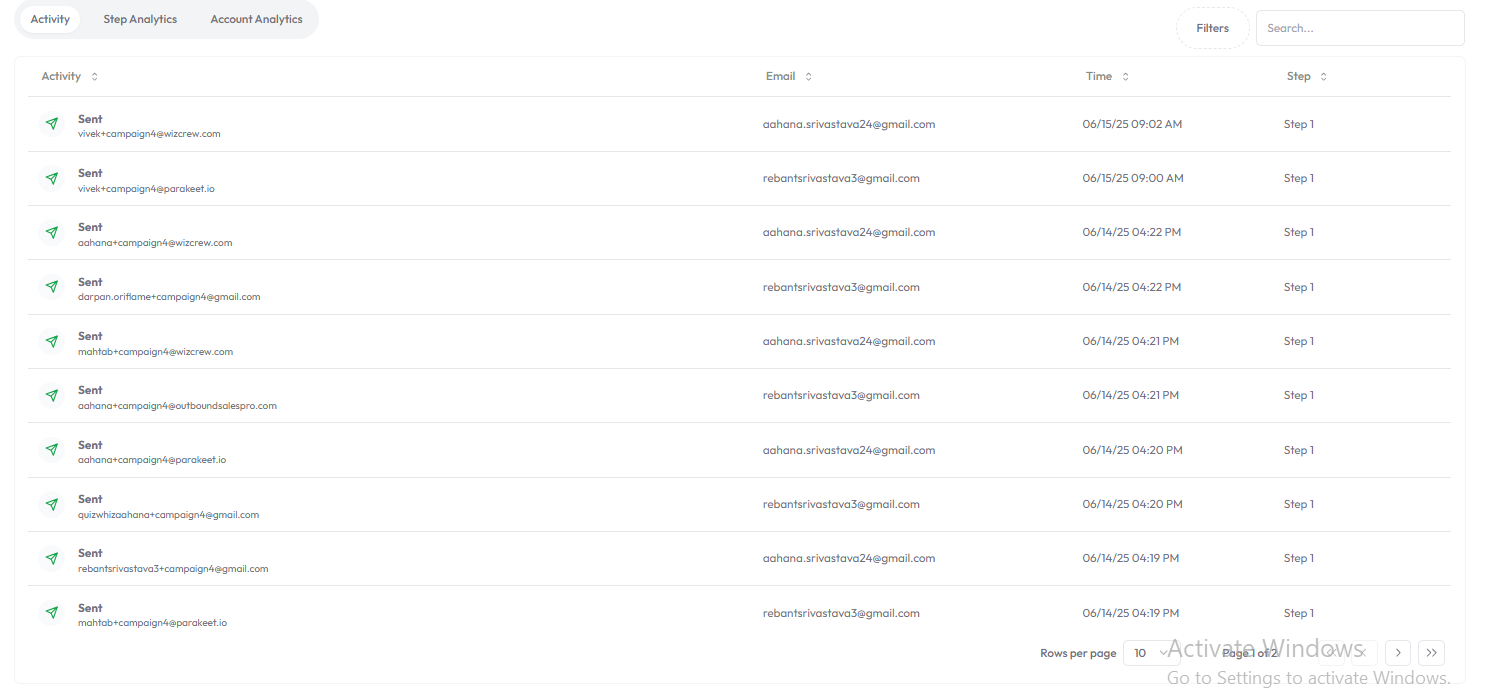Click sent icon for aahana+campaign4@outboundsalespro.com row
Viewport: 1494px width, 693px height.
(52, 396)
